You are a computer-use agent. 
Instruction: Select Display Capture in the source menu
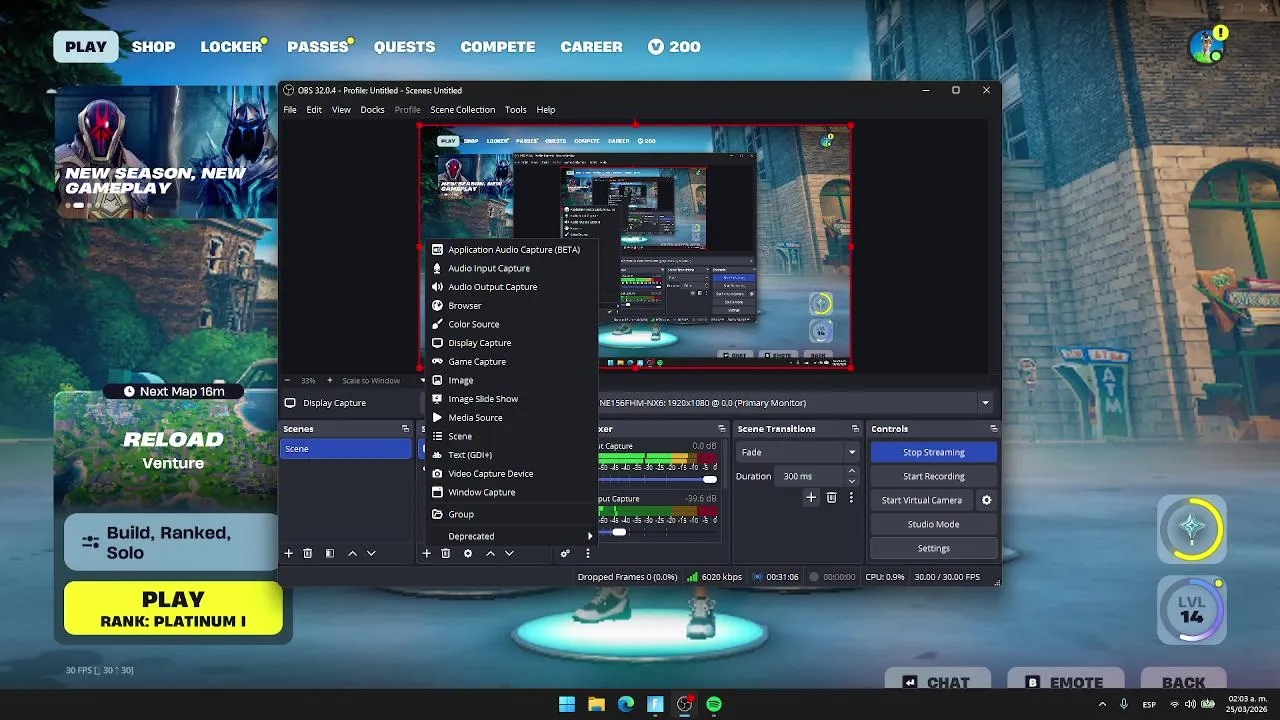(479, 343)
